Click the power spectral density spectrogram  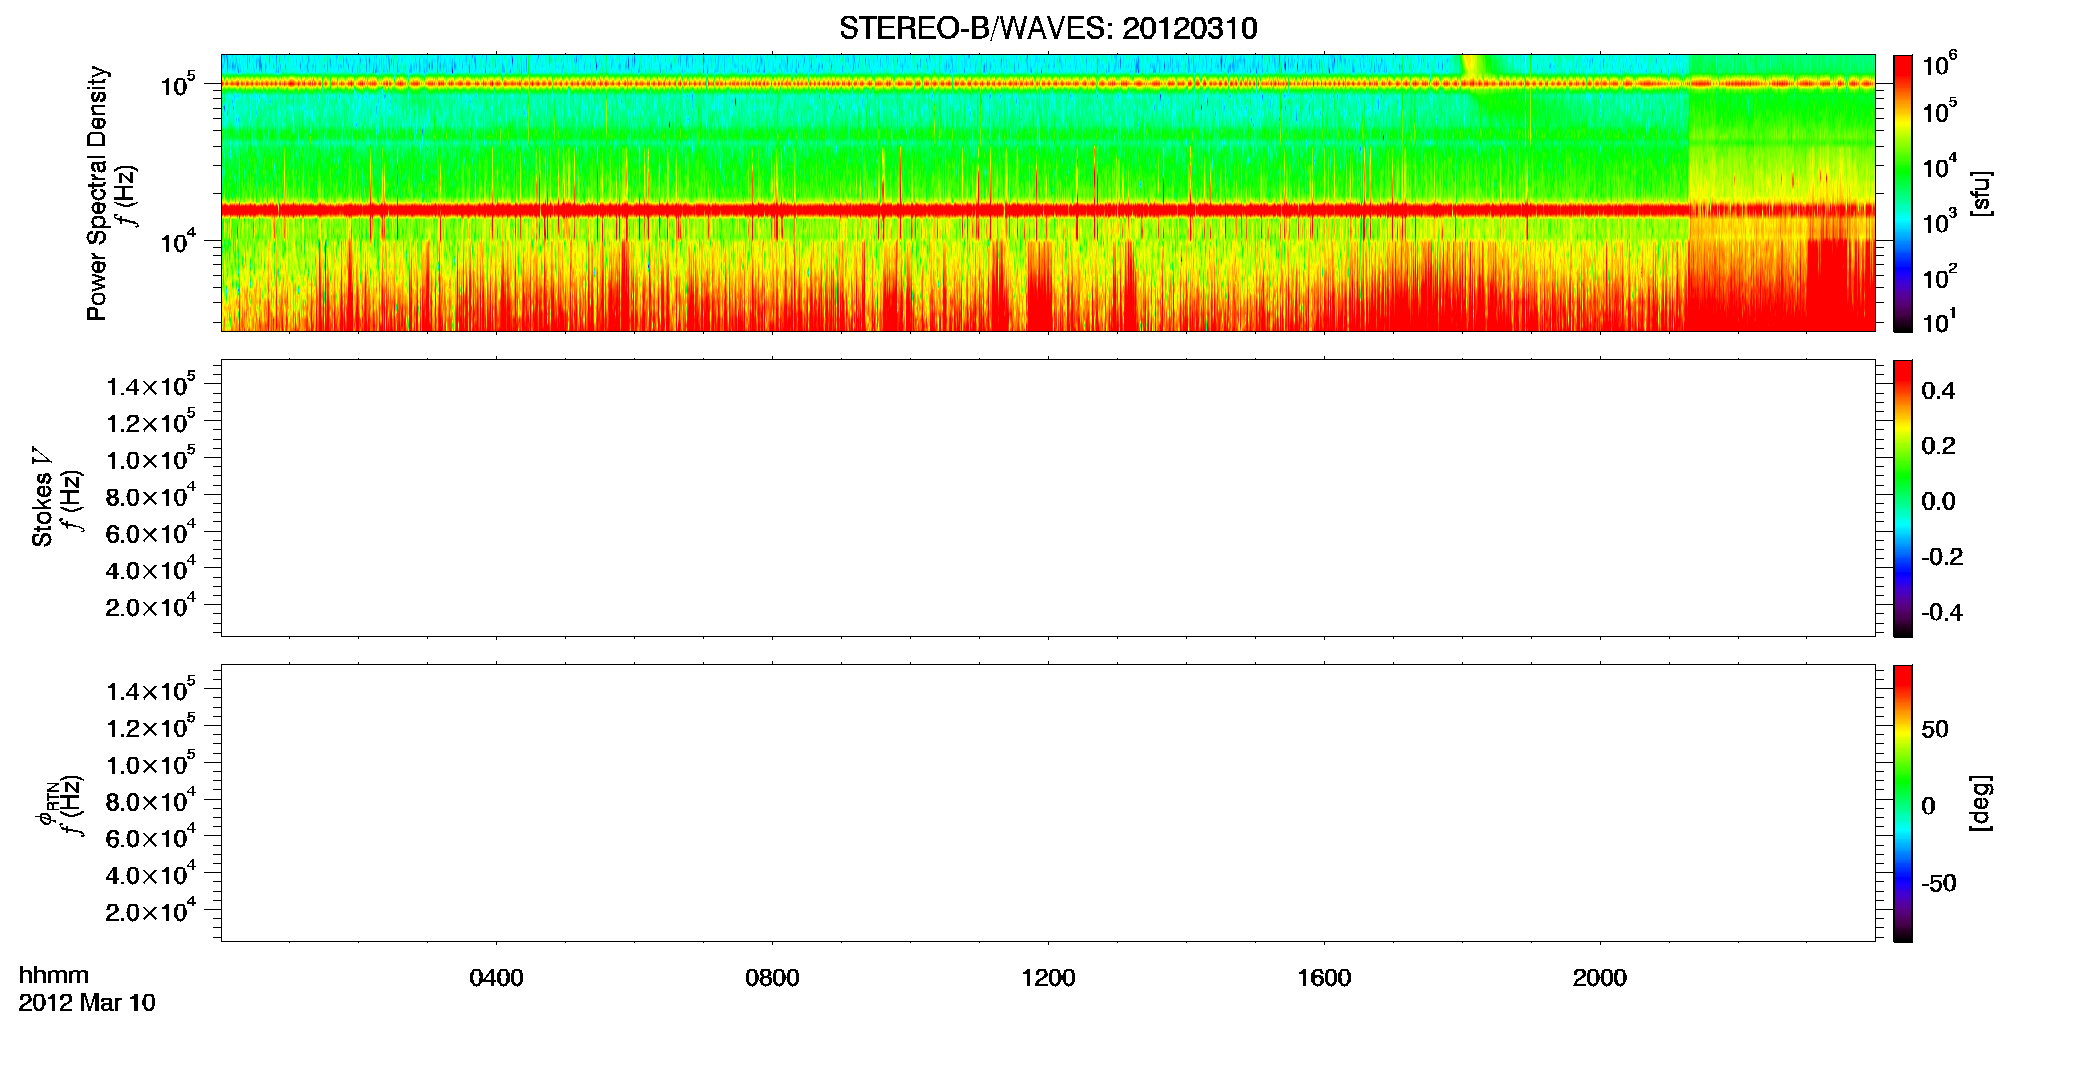point(1048,193)
